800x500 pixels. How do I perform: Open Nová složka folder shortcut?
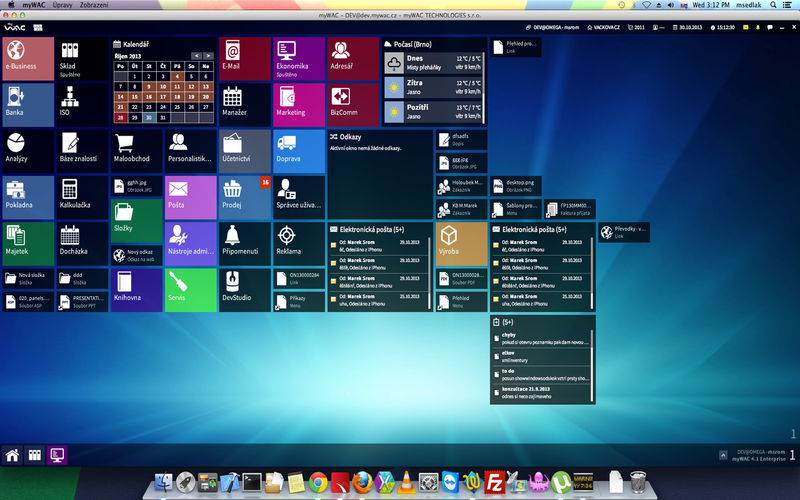(x=28, y=279)
